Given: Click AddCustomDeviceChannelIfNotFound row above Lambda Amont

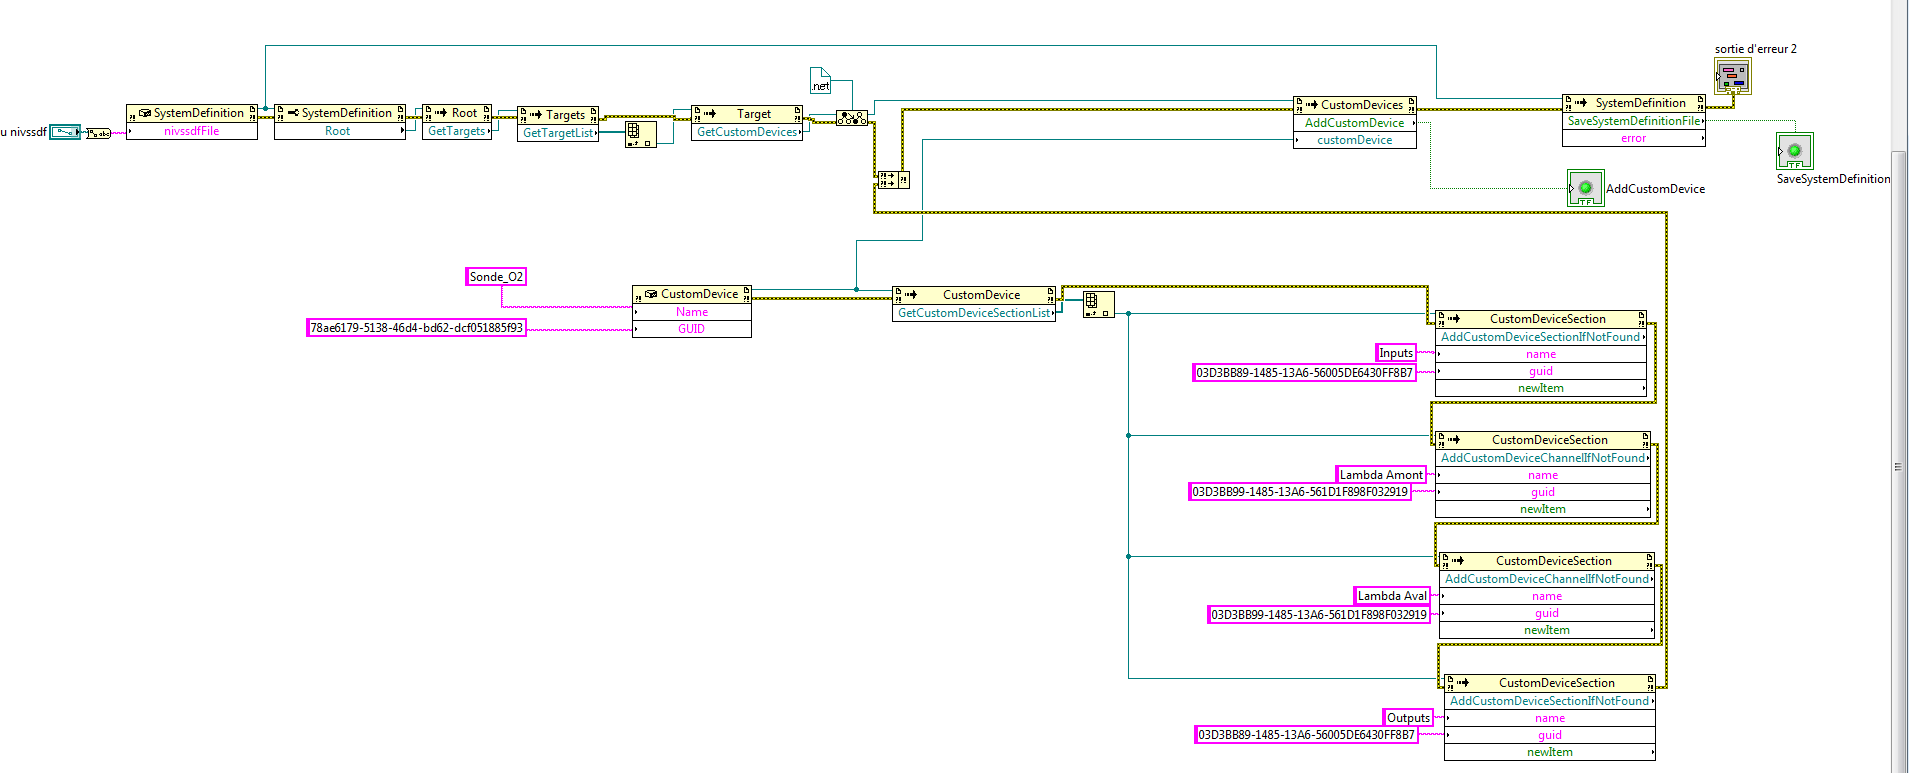Looking at the screenshot, I should pyautogui.click(x=1543, y=458).
